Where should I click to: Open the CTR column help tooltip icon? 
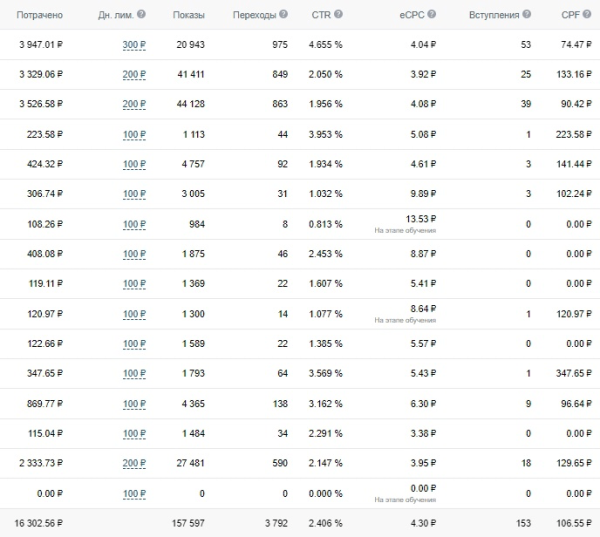[x=337, y=15]
